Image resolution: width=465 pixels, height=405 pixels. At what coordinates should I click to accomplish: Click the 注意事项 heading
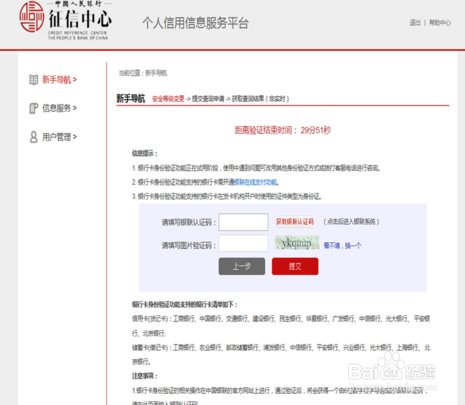(x=145, y=376)
